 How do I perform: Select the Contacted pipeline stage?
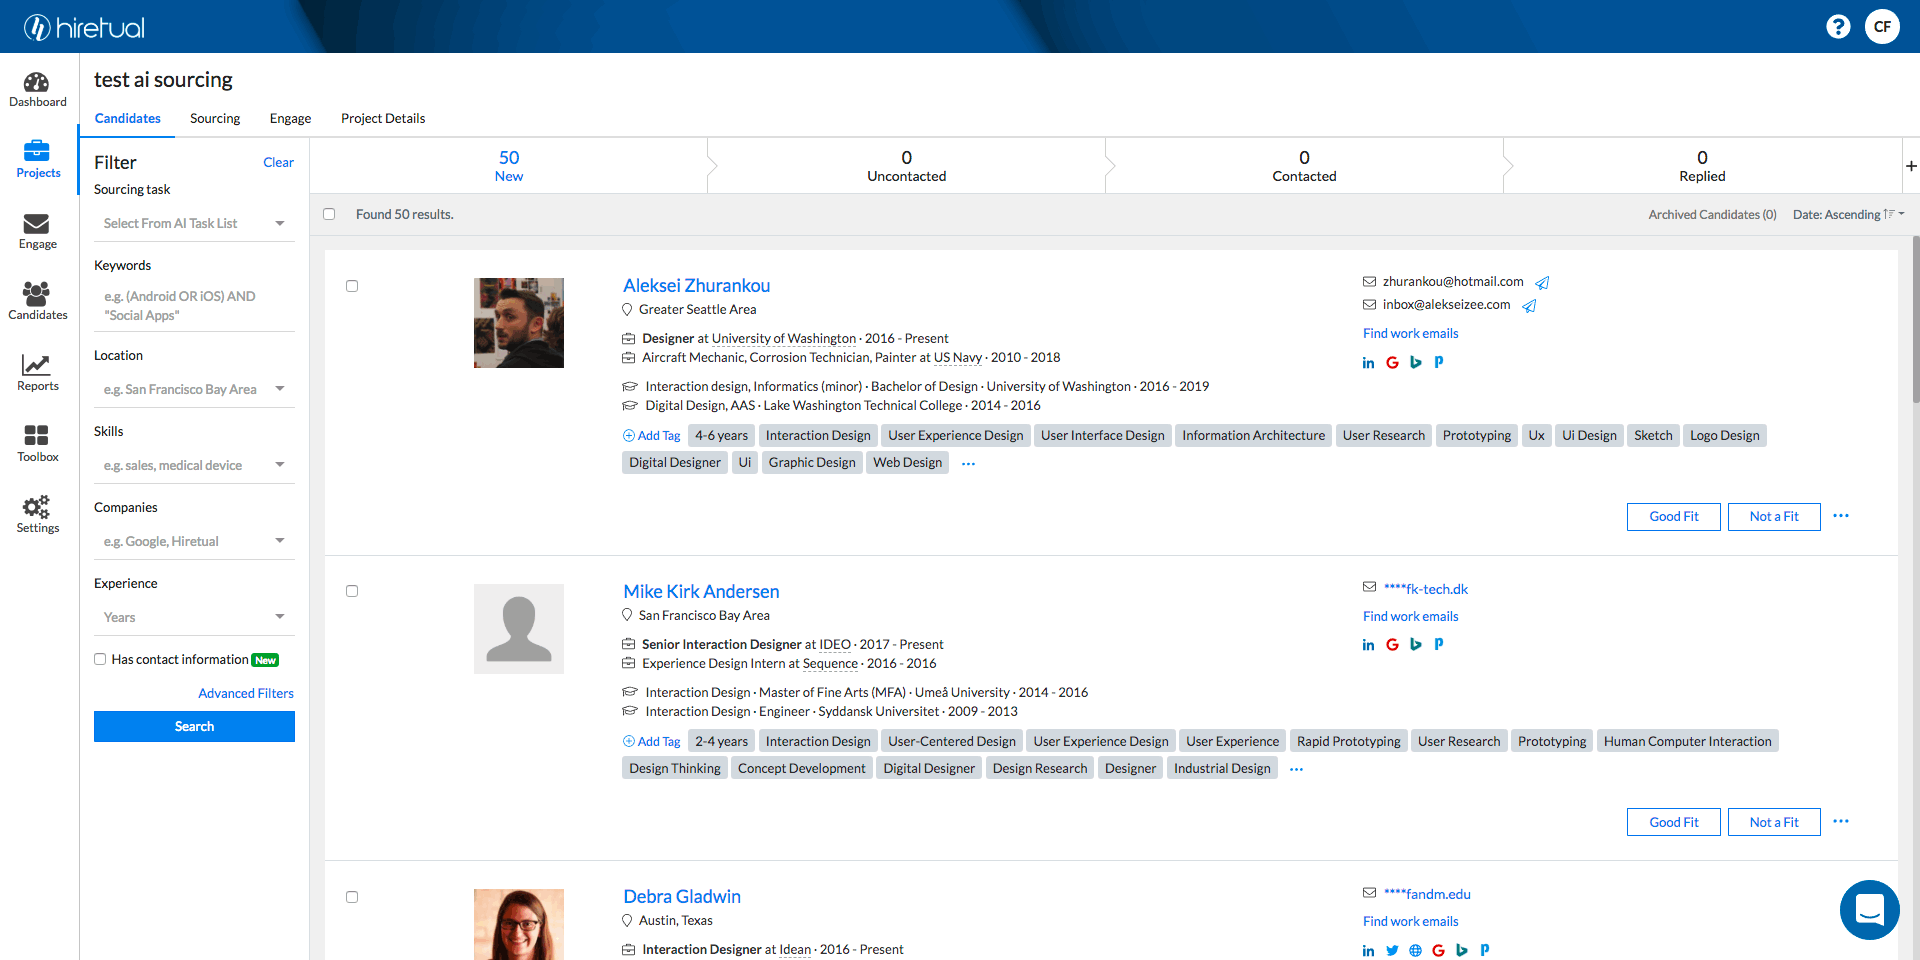[x=1304, y=166]
